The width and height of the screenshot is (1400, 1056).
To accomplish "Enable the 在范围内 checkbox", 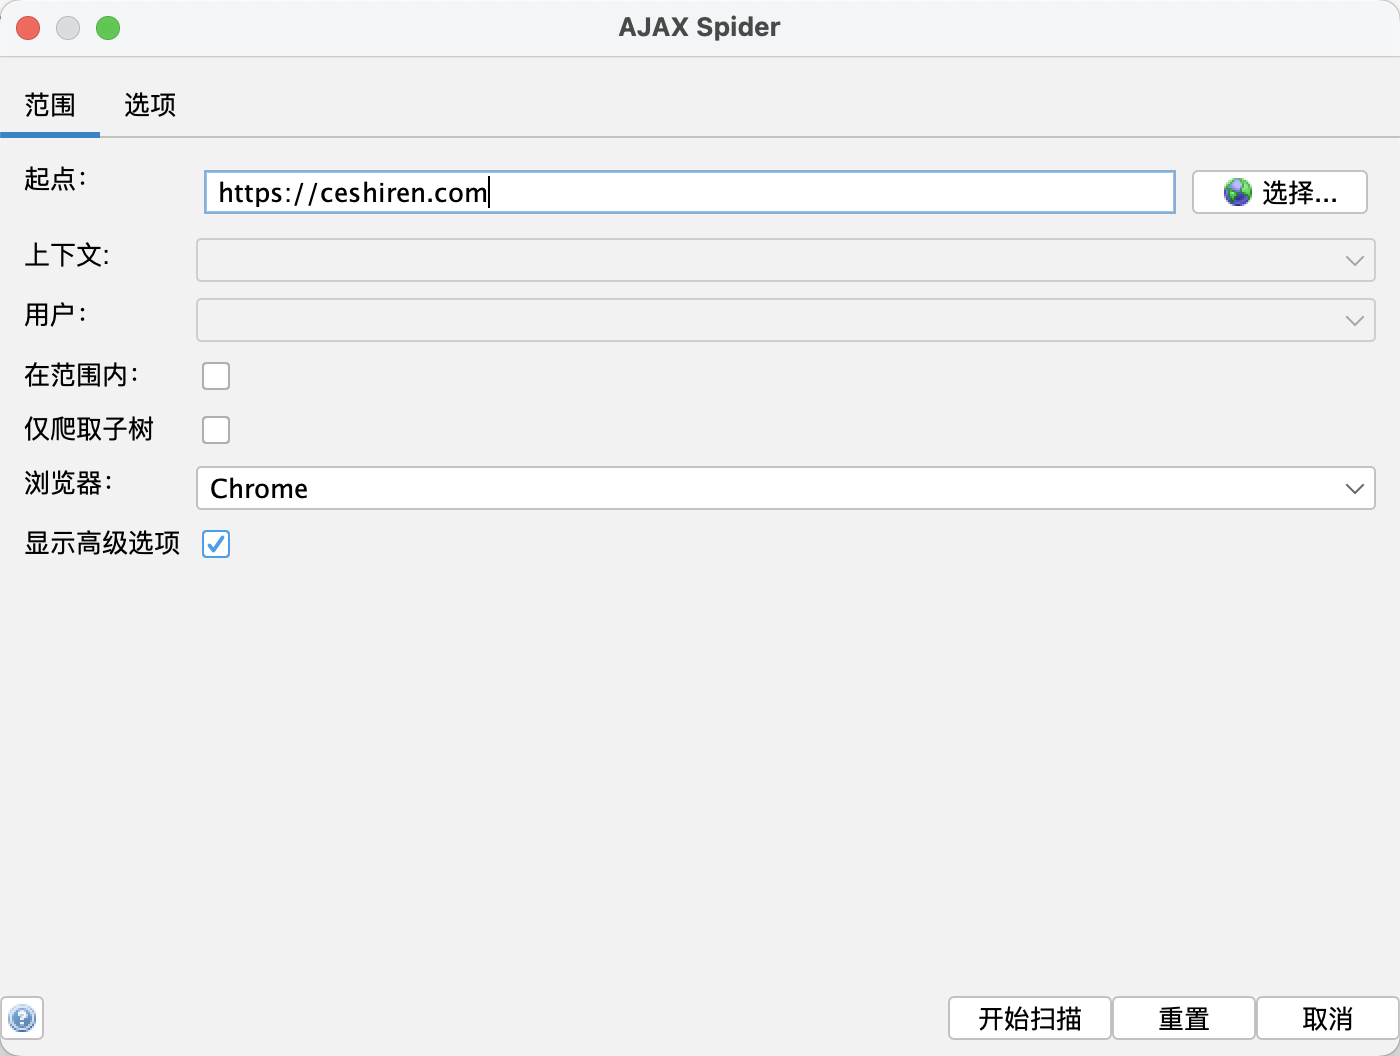I will (x=216, y=376).
